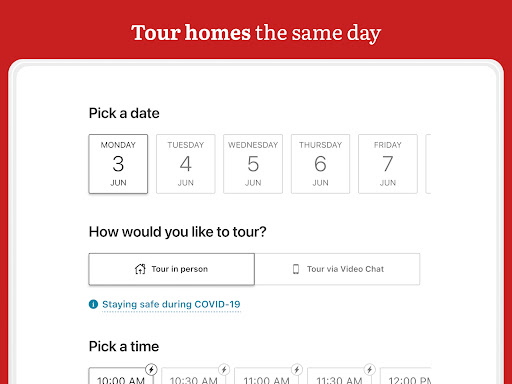Select Monday 3 Jun date card
512x384 pixels.
click(x=118, y=164)
